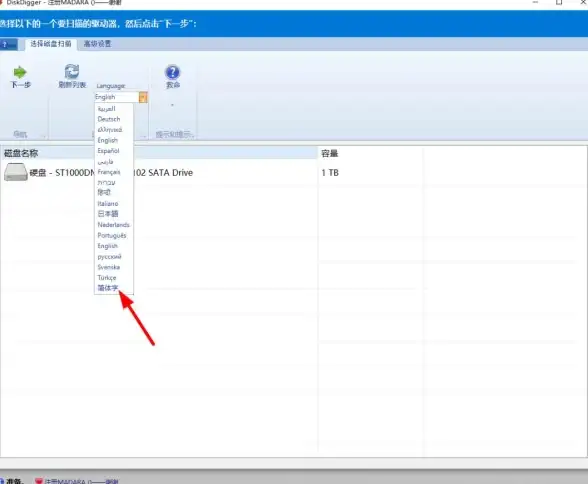Screen dimensions: 588x484
Task: Click the refresh list icon
Action: click(72, 71)
